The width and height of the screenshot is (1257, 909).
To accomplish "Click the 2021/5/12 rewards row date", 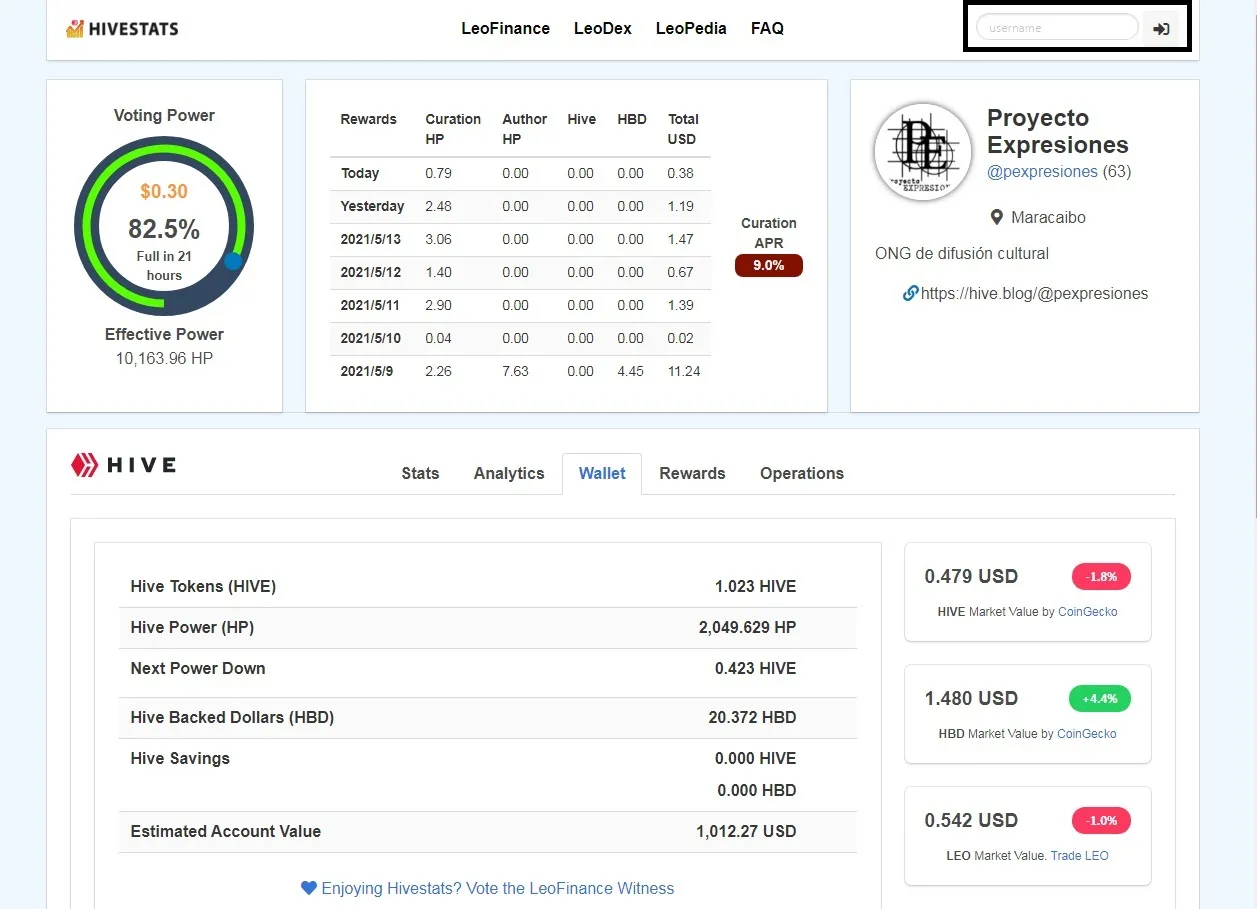I will point(371,272).
